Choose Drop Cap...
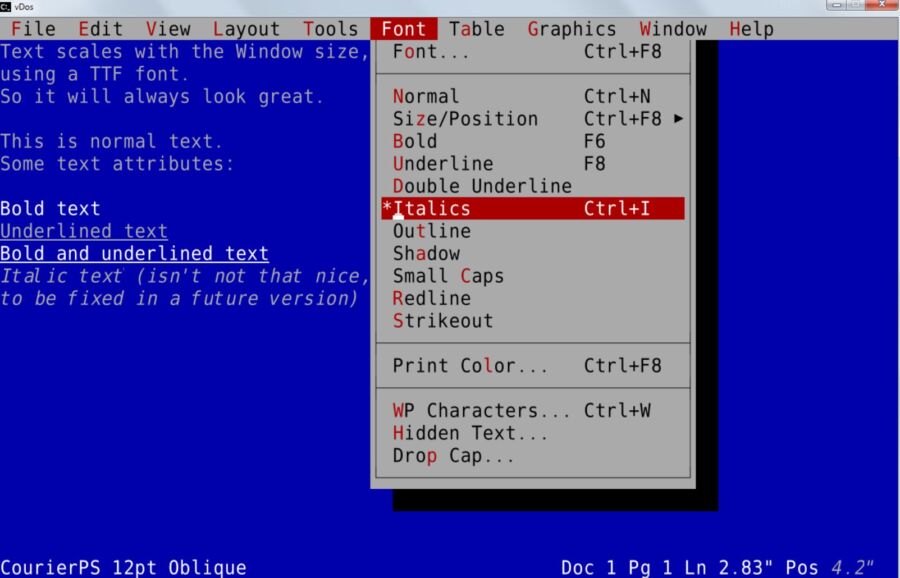 click(533, 456)
